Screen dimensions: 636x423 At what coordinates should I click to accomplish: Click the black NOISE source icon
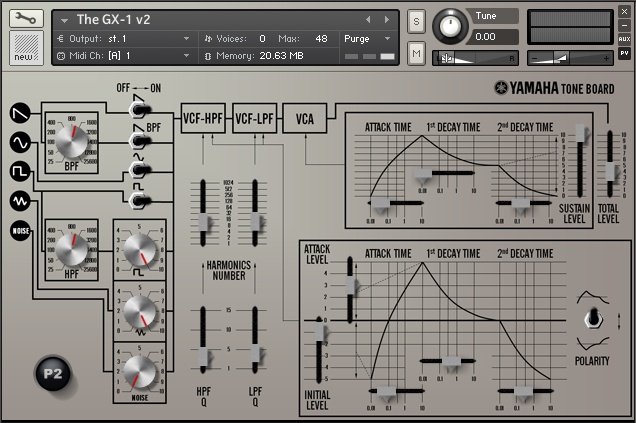click(x=19, y=232)
